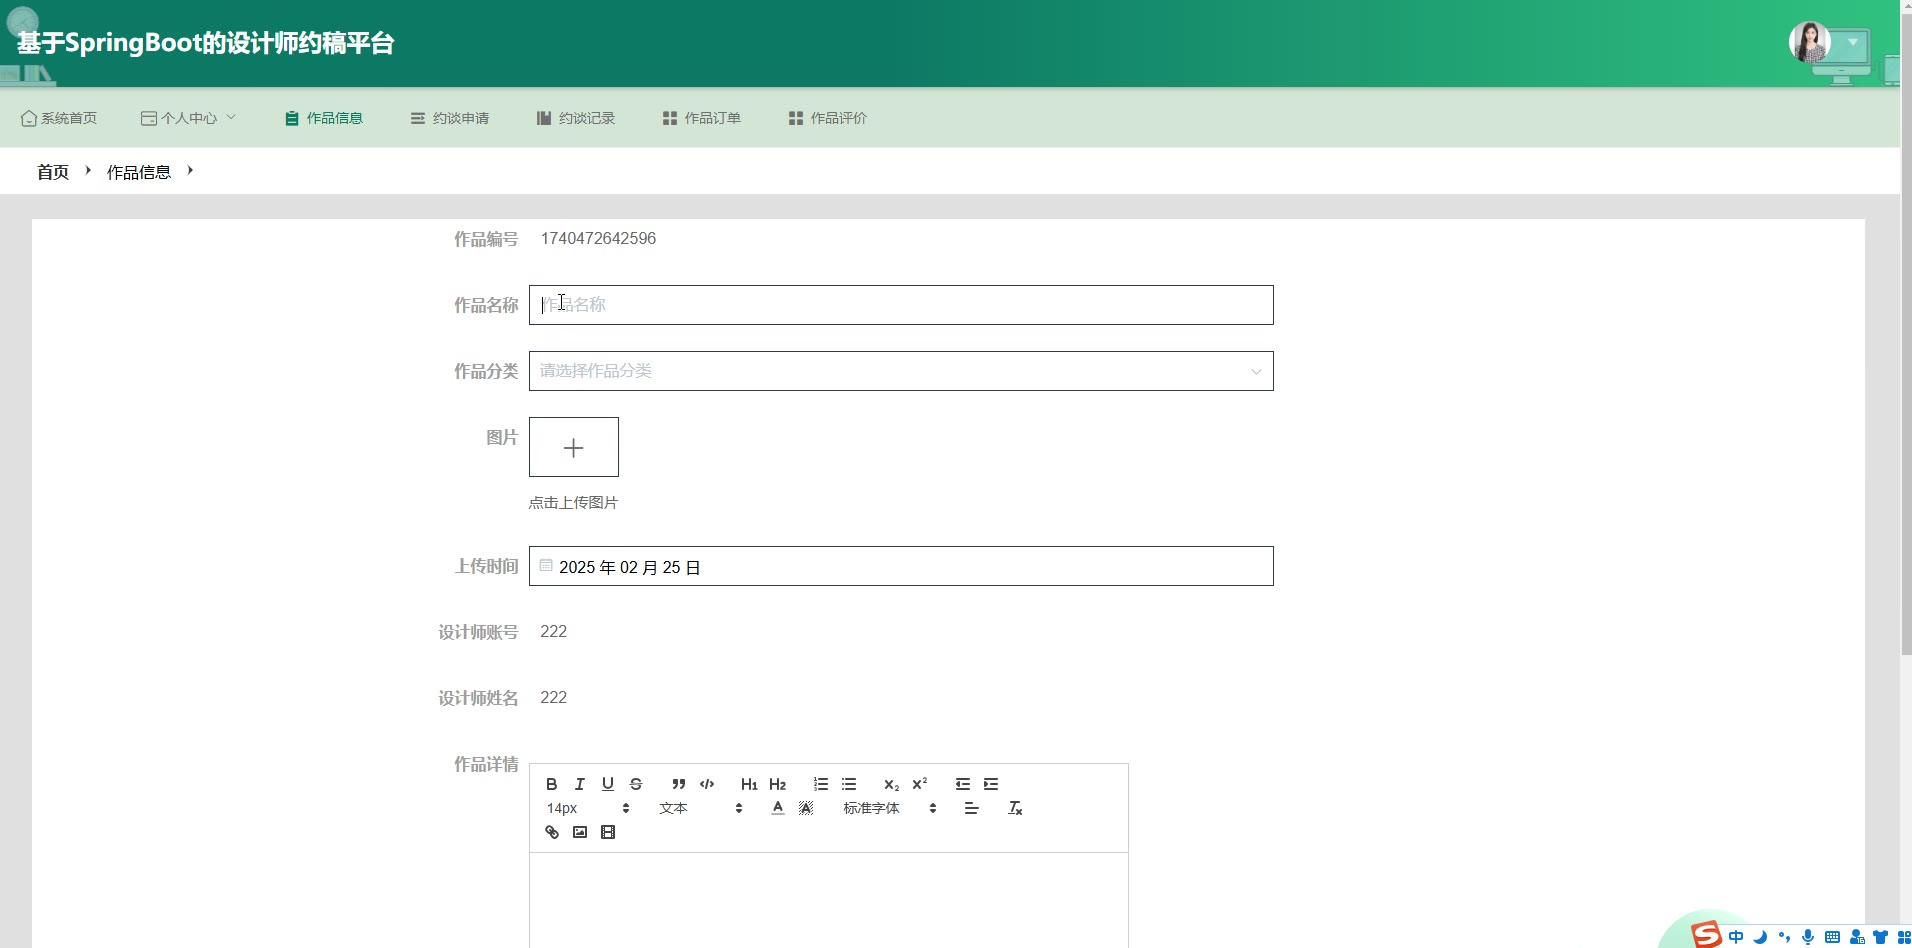
Task: Open the date picker calendar icon
Action: 546,566
